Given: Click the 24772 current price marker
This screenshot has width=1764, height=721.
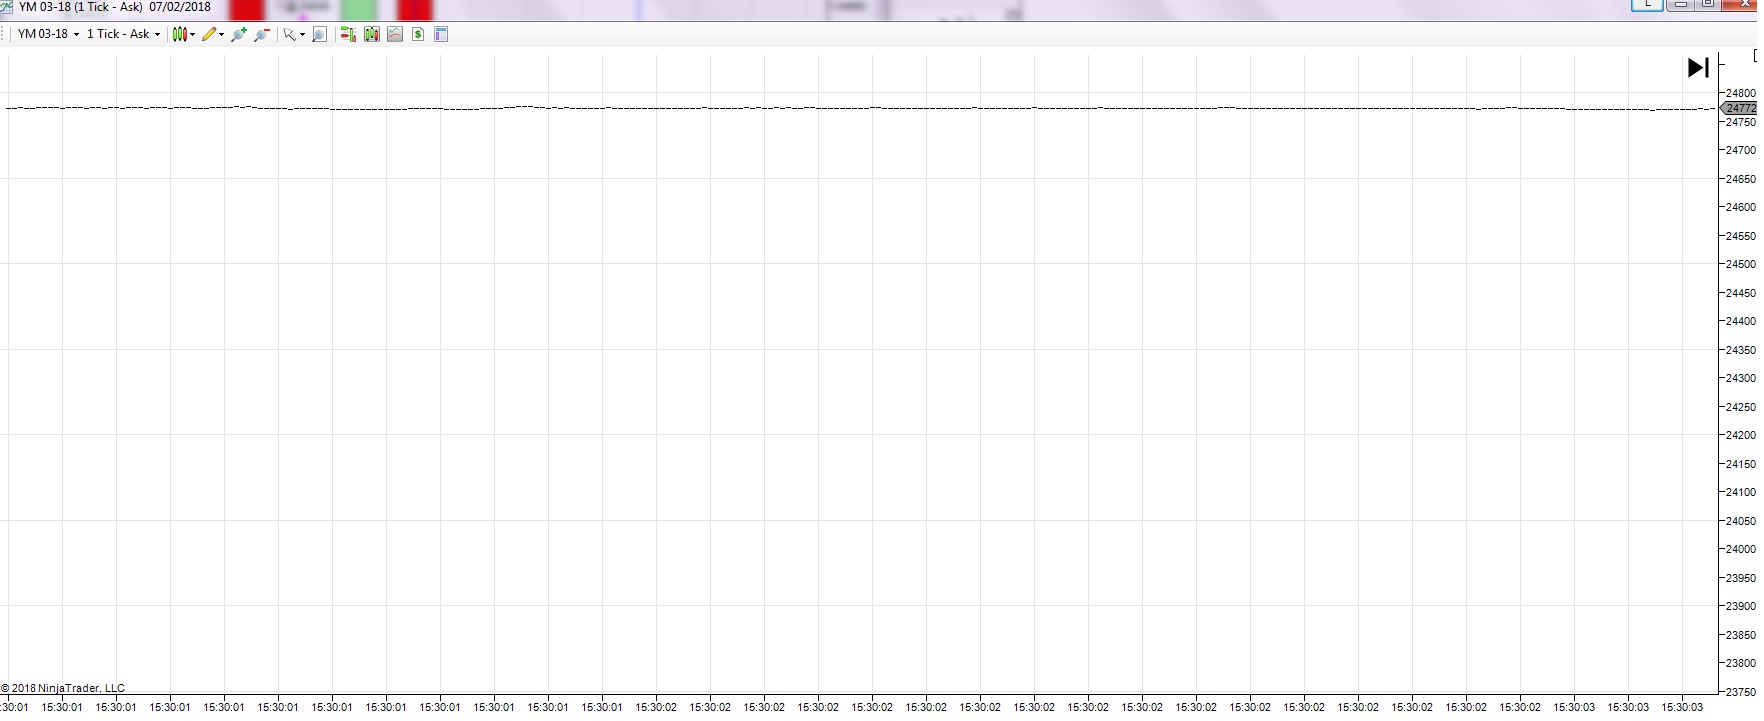Looking at the screenshot, I should [x=1739, y=108].
